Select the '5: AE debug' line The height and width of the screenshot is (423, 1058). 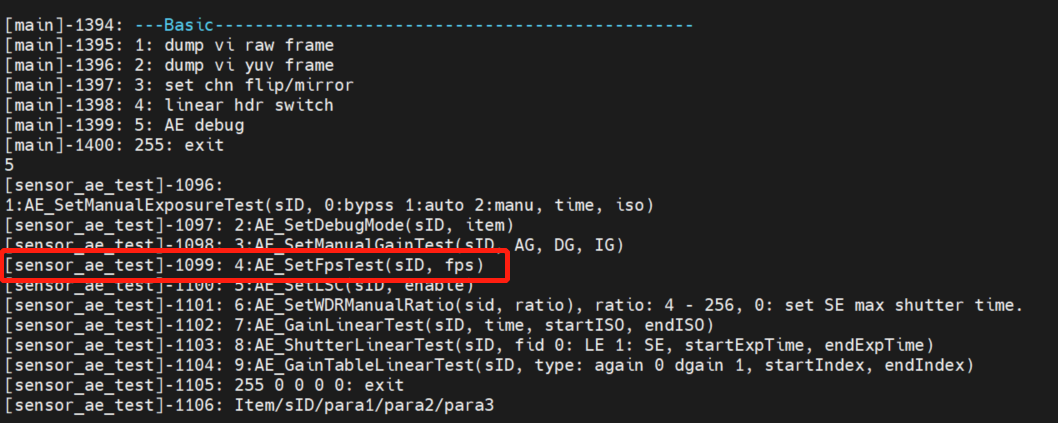coord(124,125)
